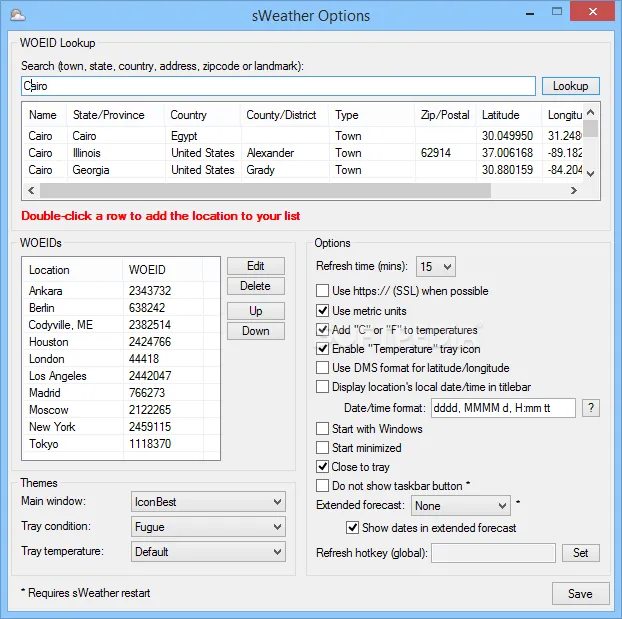Minimize the sWeather Options window
The width and height of the screenshot is (622, 619).
pyautogui.click(x=530, y=13)
